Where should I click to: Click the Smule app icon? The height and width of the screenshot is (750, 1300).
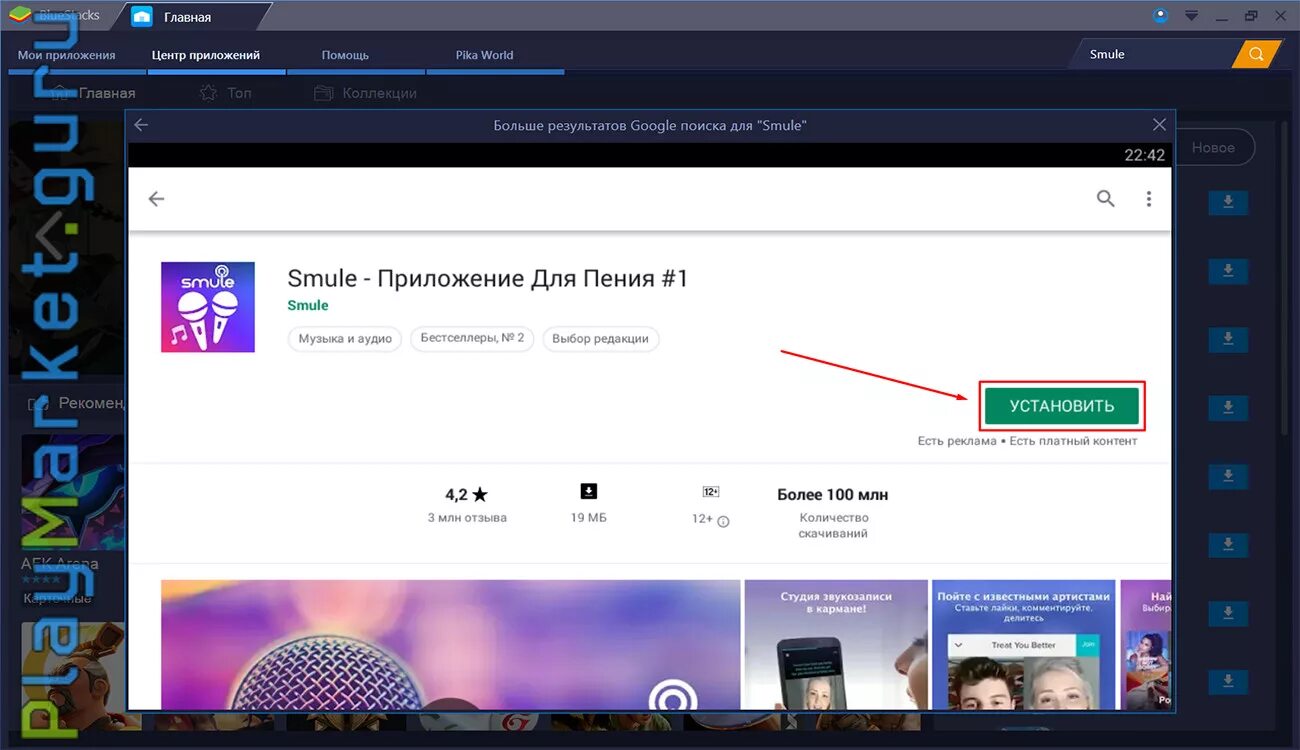click(208, 307)
